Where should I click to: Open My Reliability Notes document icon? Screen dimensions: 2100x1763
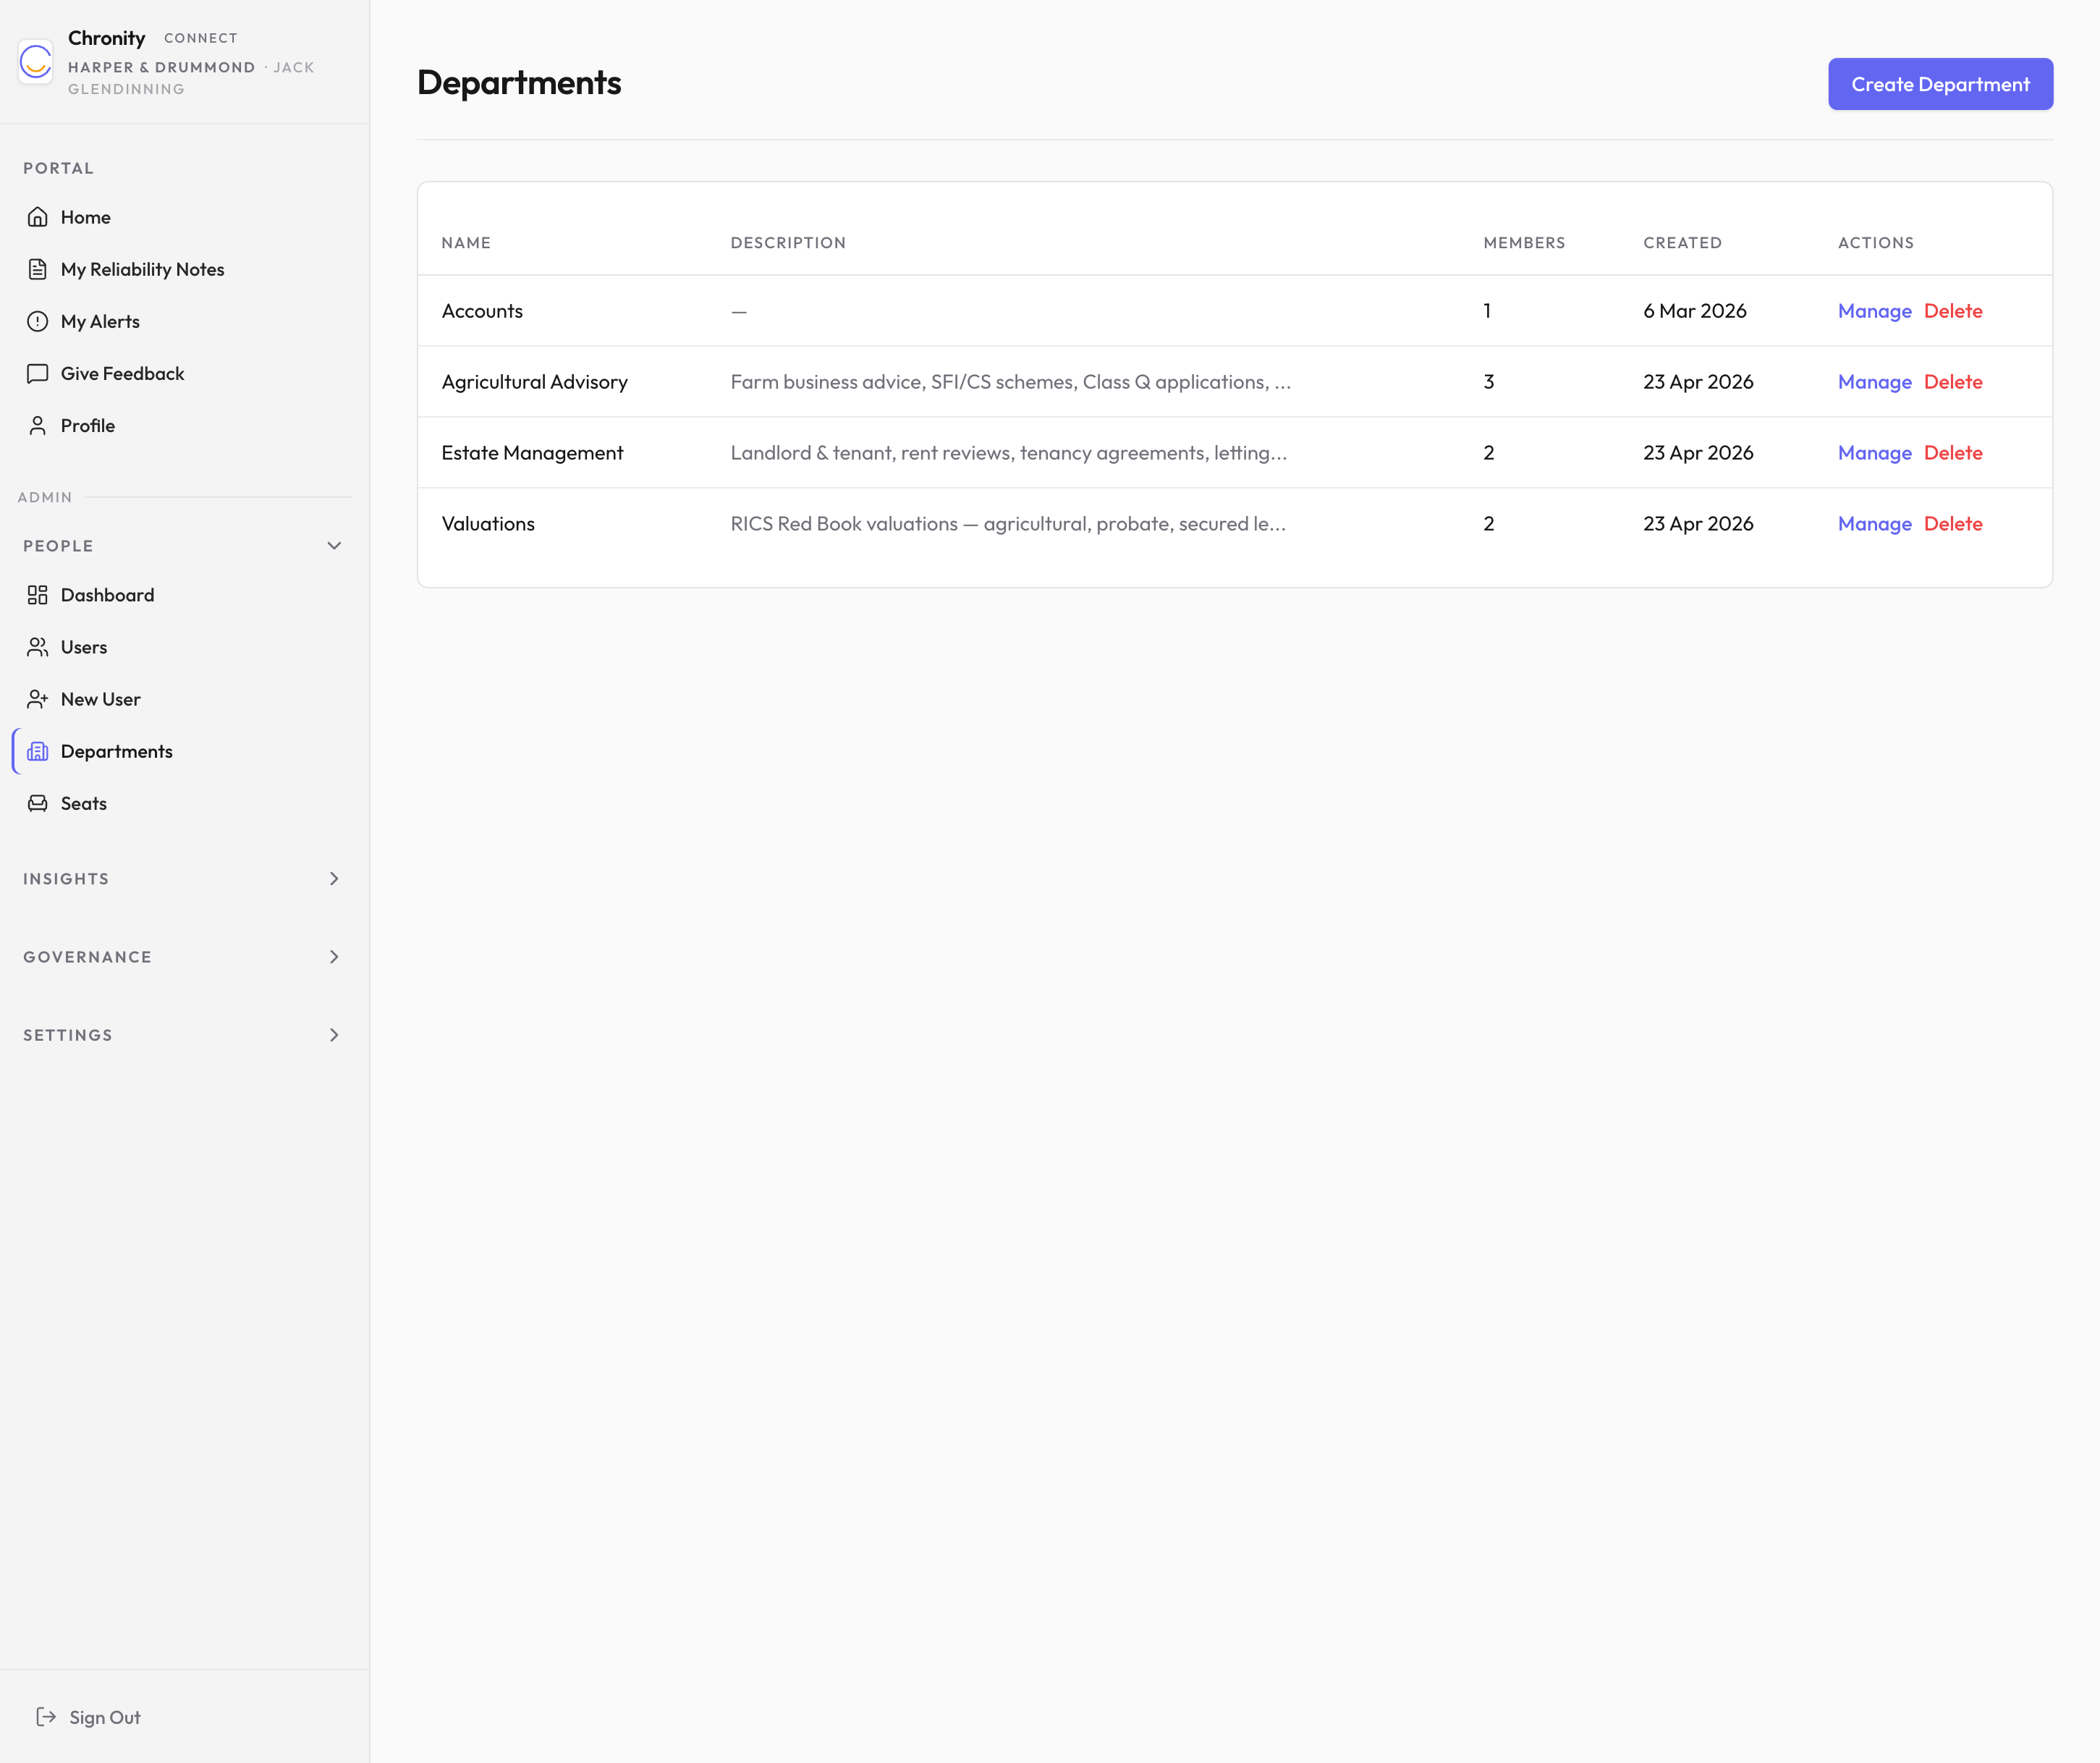tap(38, 269)
